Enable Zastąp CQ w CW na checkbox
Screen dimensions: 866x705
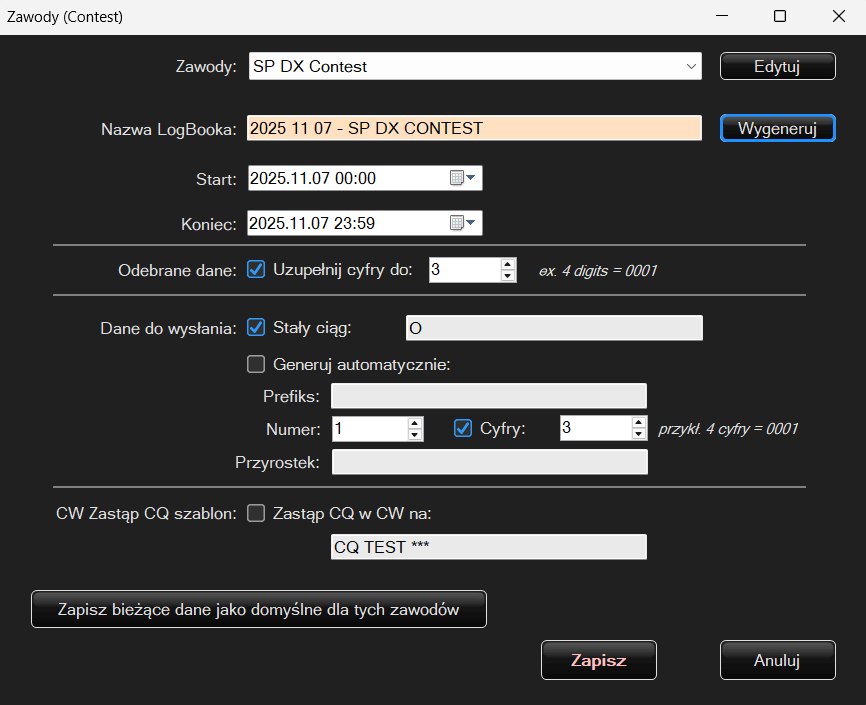[256, 513]
